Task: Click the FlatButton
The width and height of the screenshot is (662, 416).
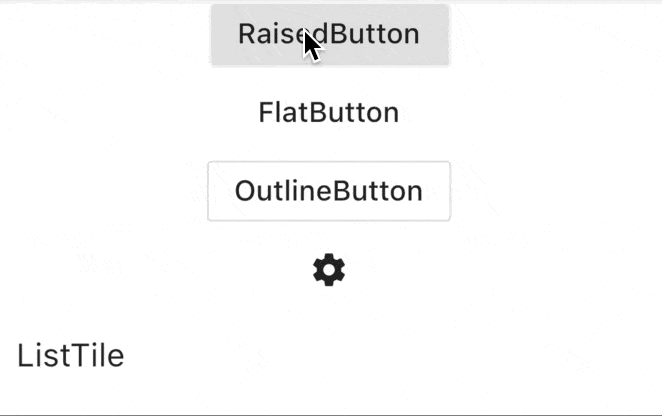Action: coord(329,113)
